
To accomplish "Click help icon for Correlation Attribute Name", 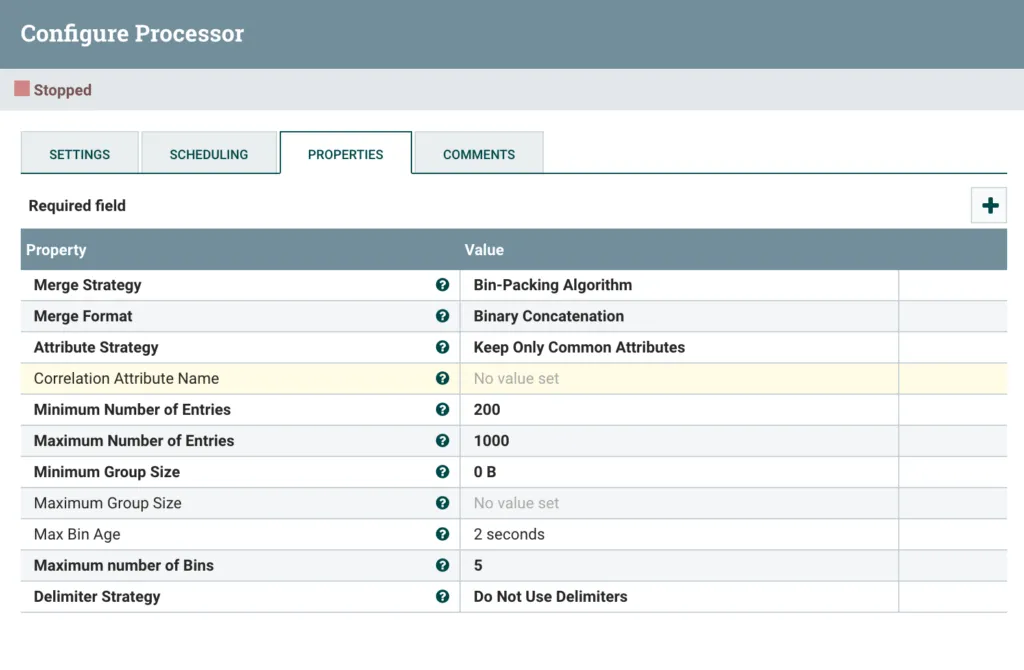I will tap(442, 378).
